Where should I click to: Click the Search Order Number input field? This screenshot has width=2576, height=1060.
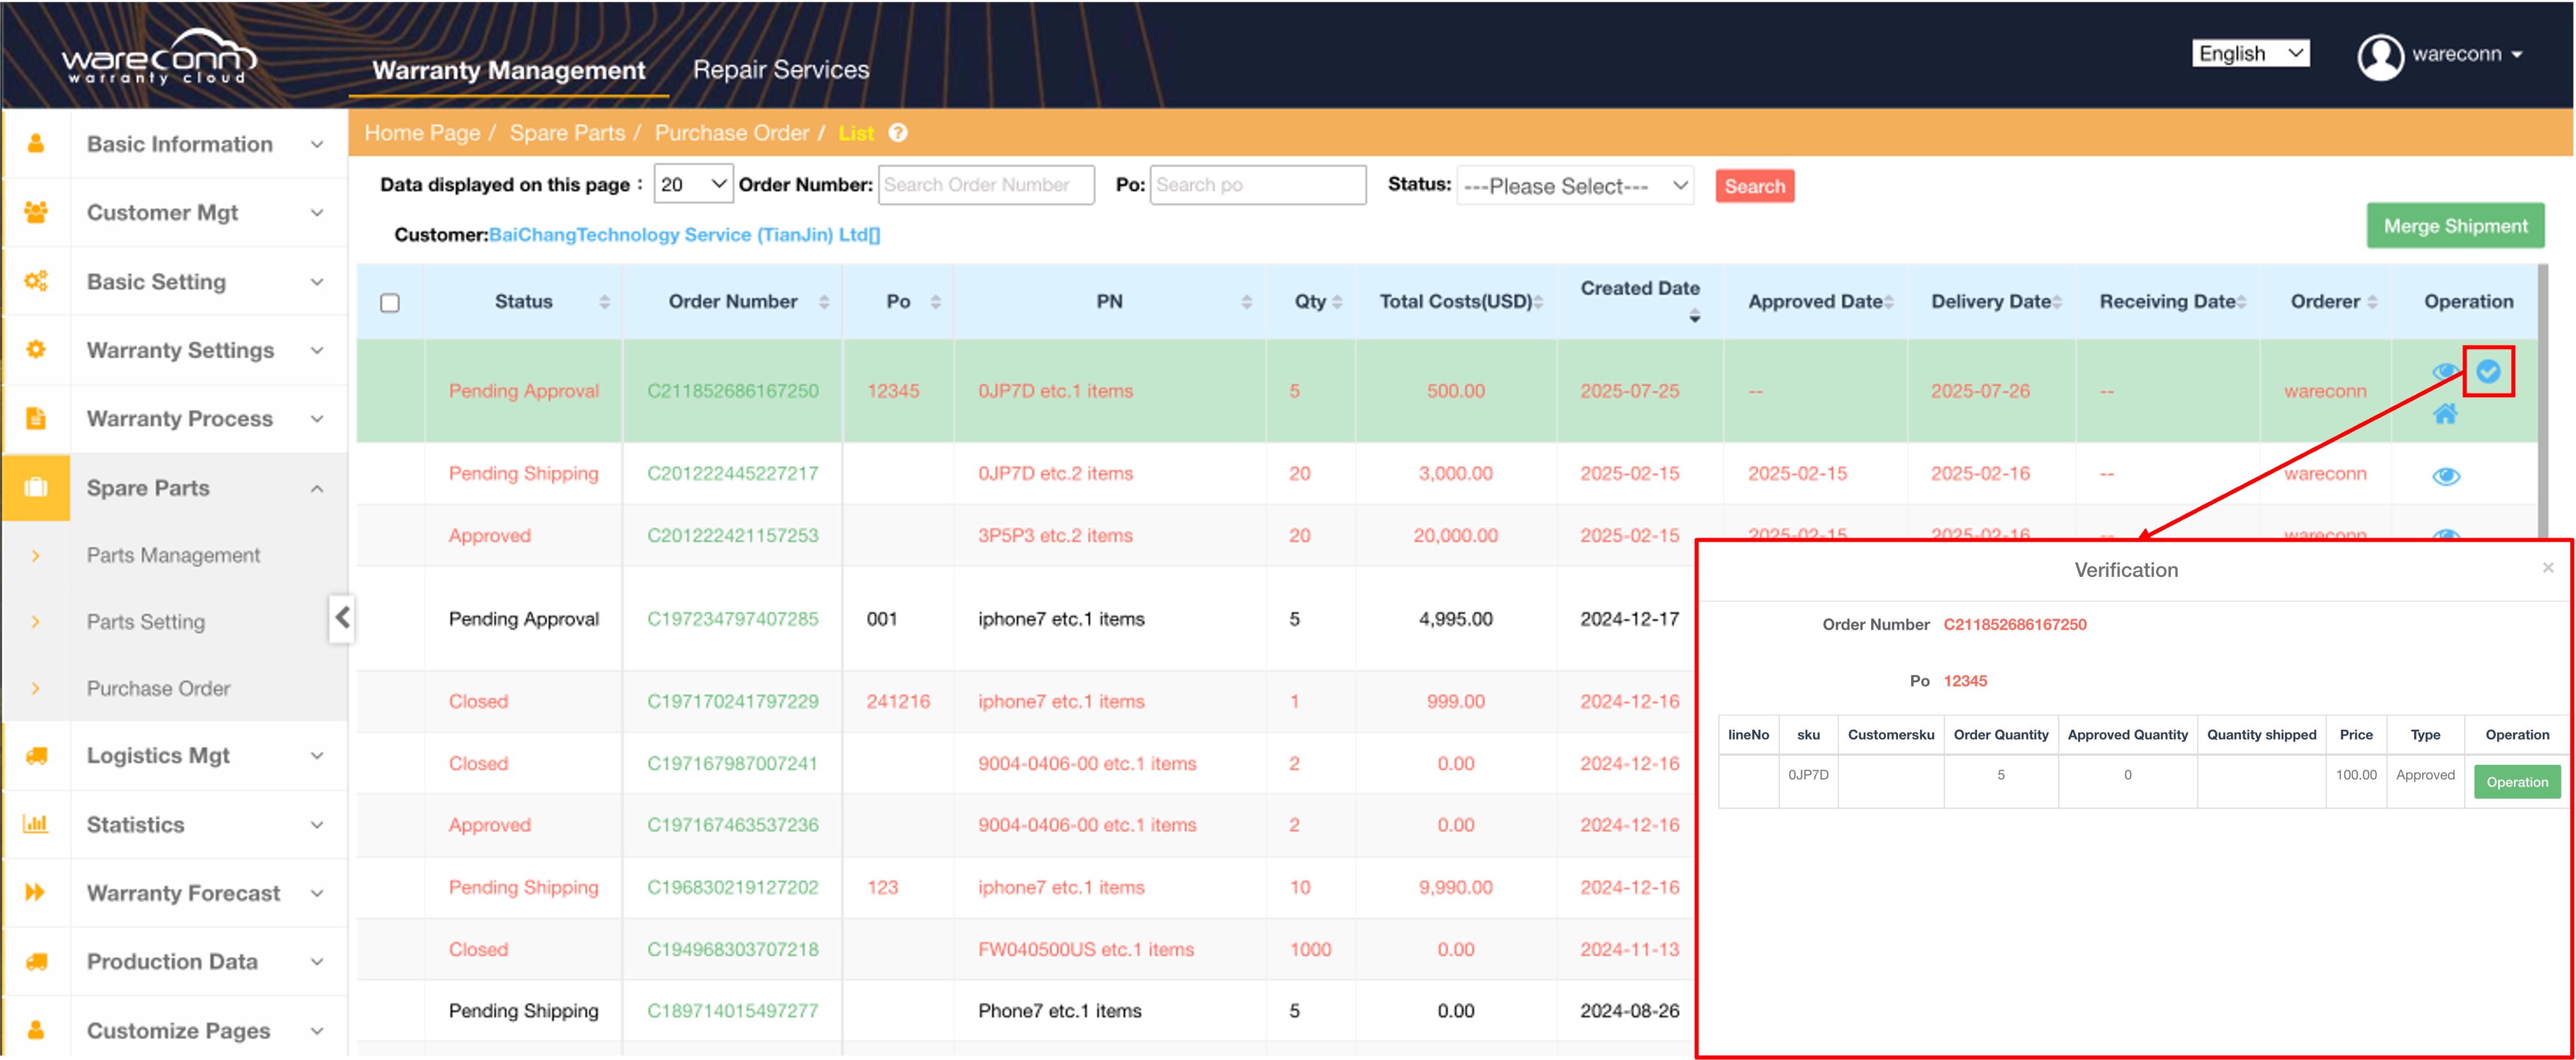[985, 185]
